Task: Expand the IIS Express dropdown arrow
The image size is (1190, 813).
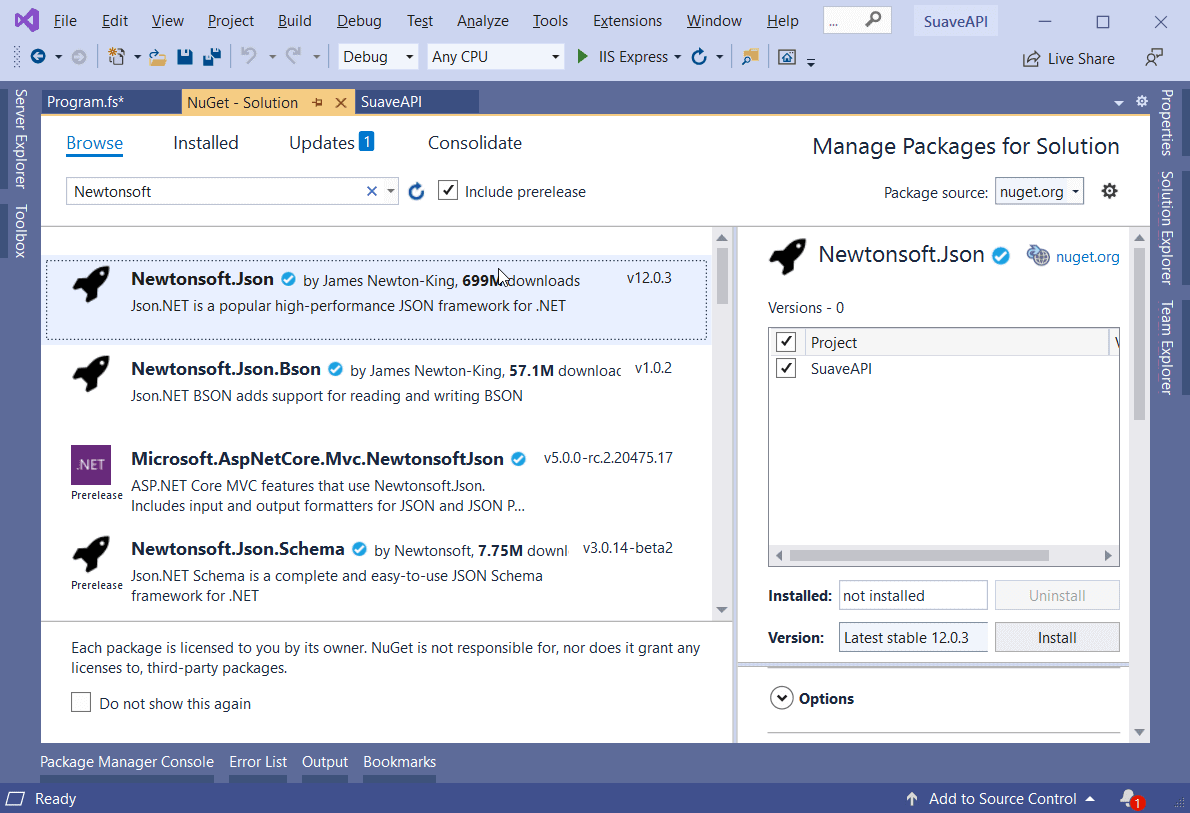Action: (x=677, y=57)
